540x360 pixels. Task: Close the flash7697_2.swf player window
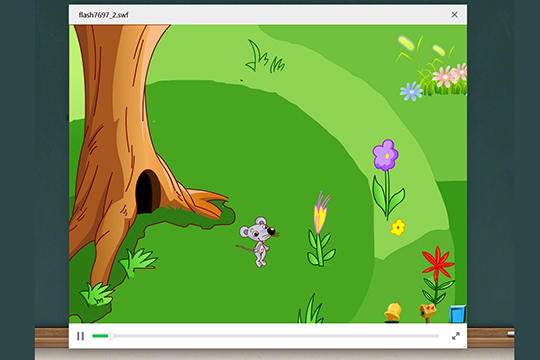455,14
